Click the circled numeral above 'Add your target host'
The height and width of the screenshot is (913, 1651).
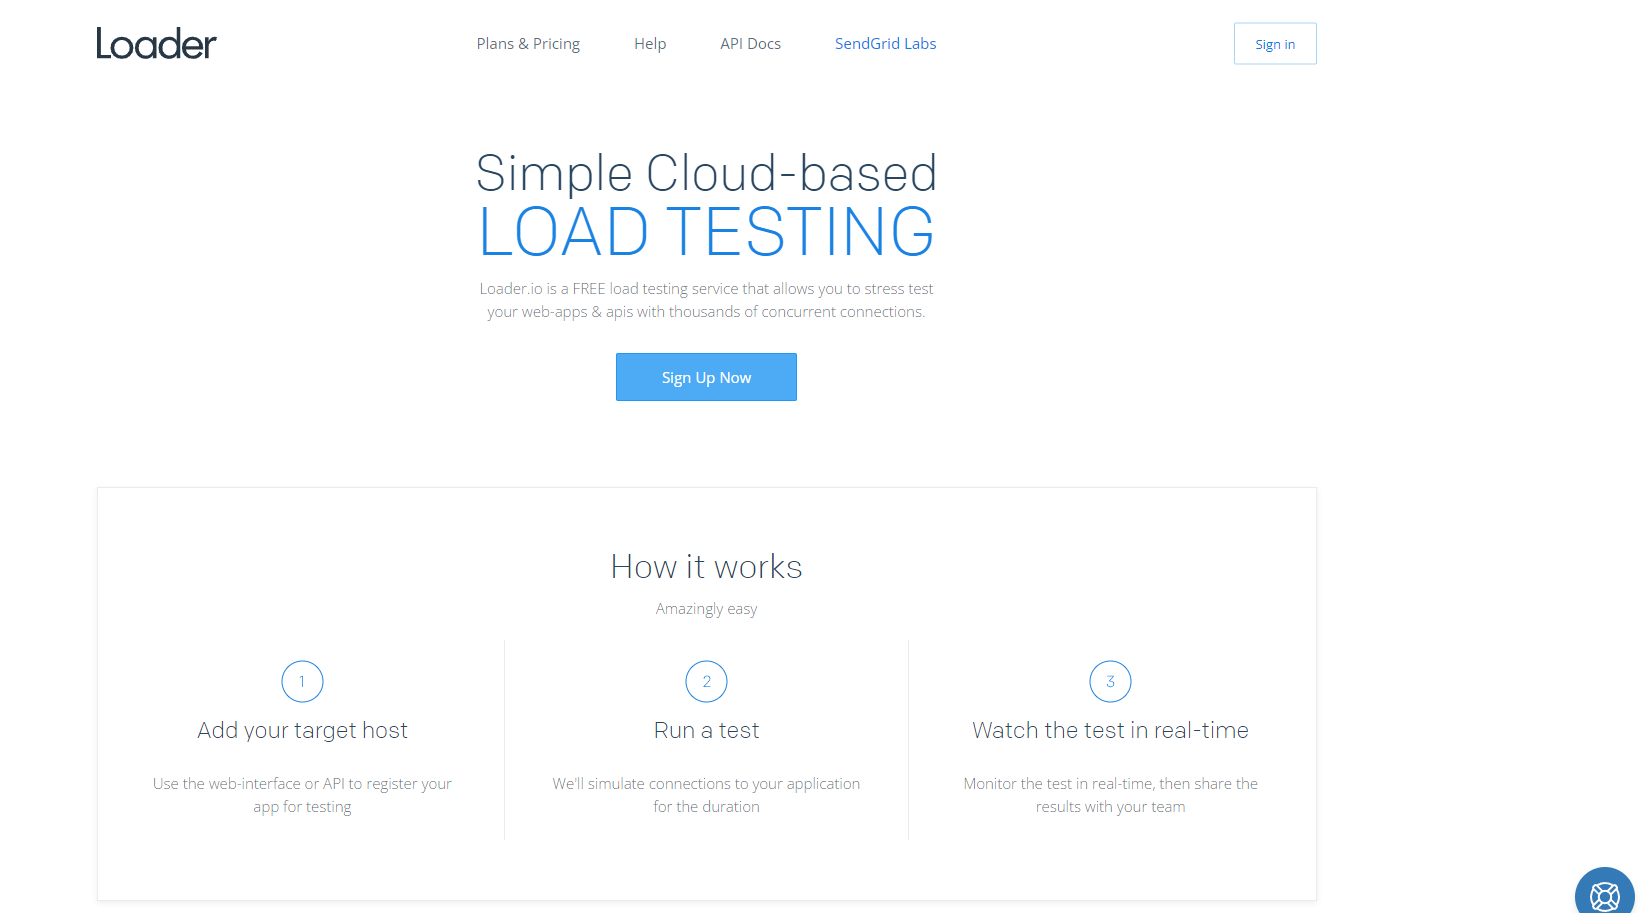[x=302, y=681]
